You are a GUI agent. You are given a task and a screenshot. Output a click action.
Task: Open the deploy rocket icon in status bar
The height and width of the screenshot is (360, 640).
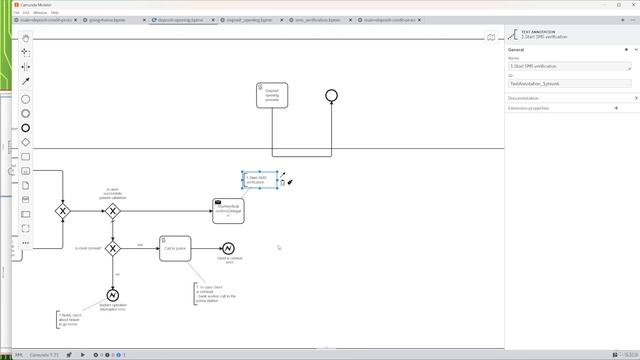[x=69, y=355]
